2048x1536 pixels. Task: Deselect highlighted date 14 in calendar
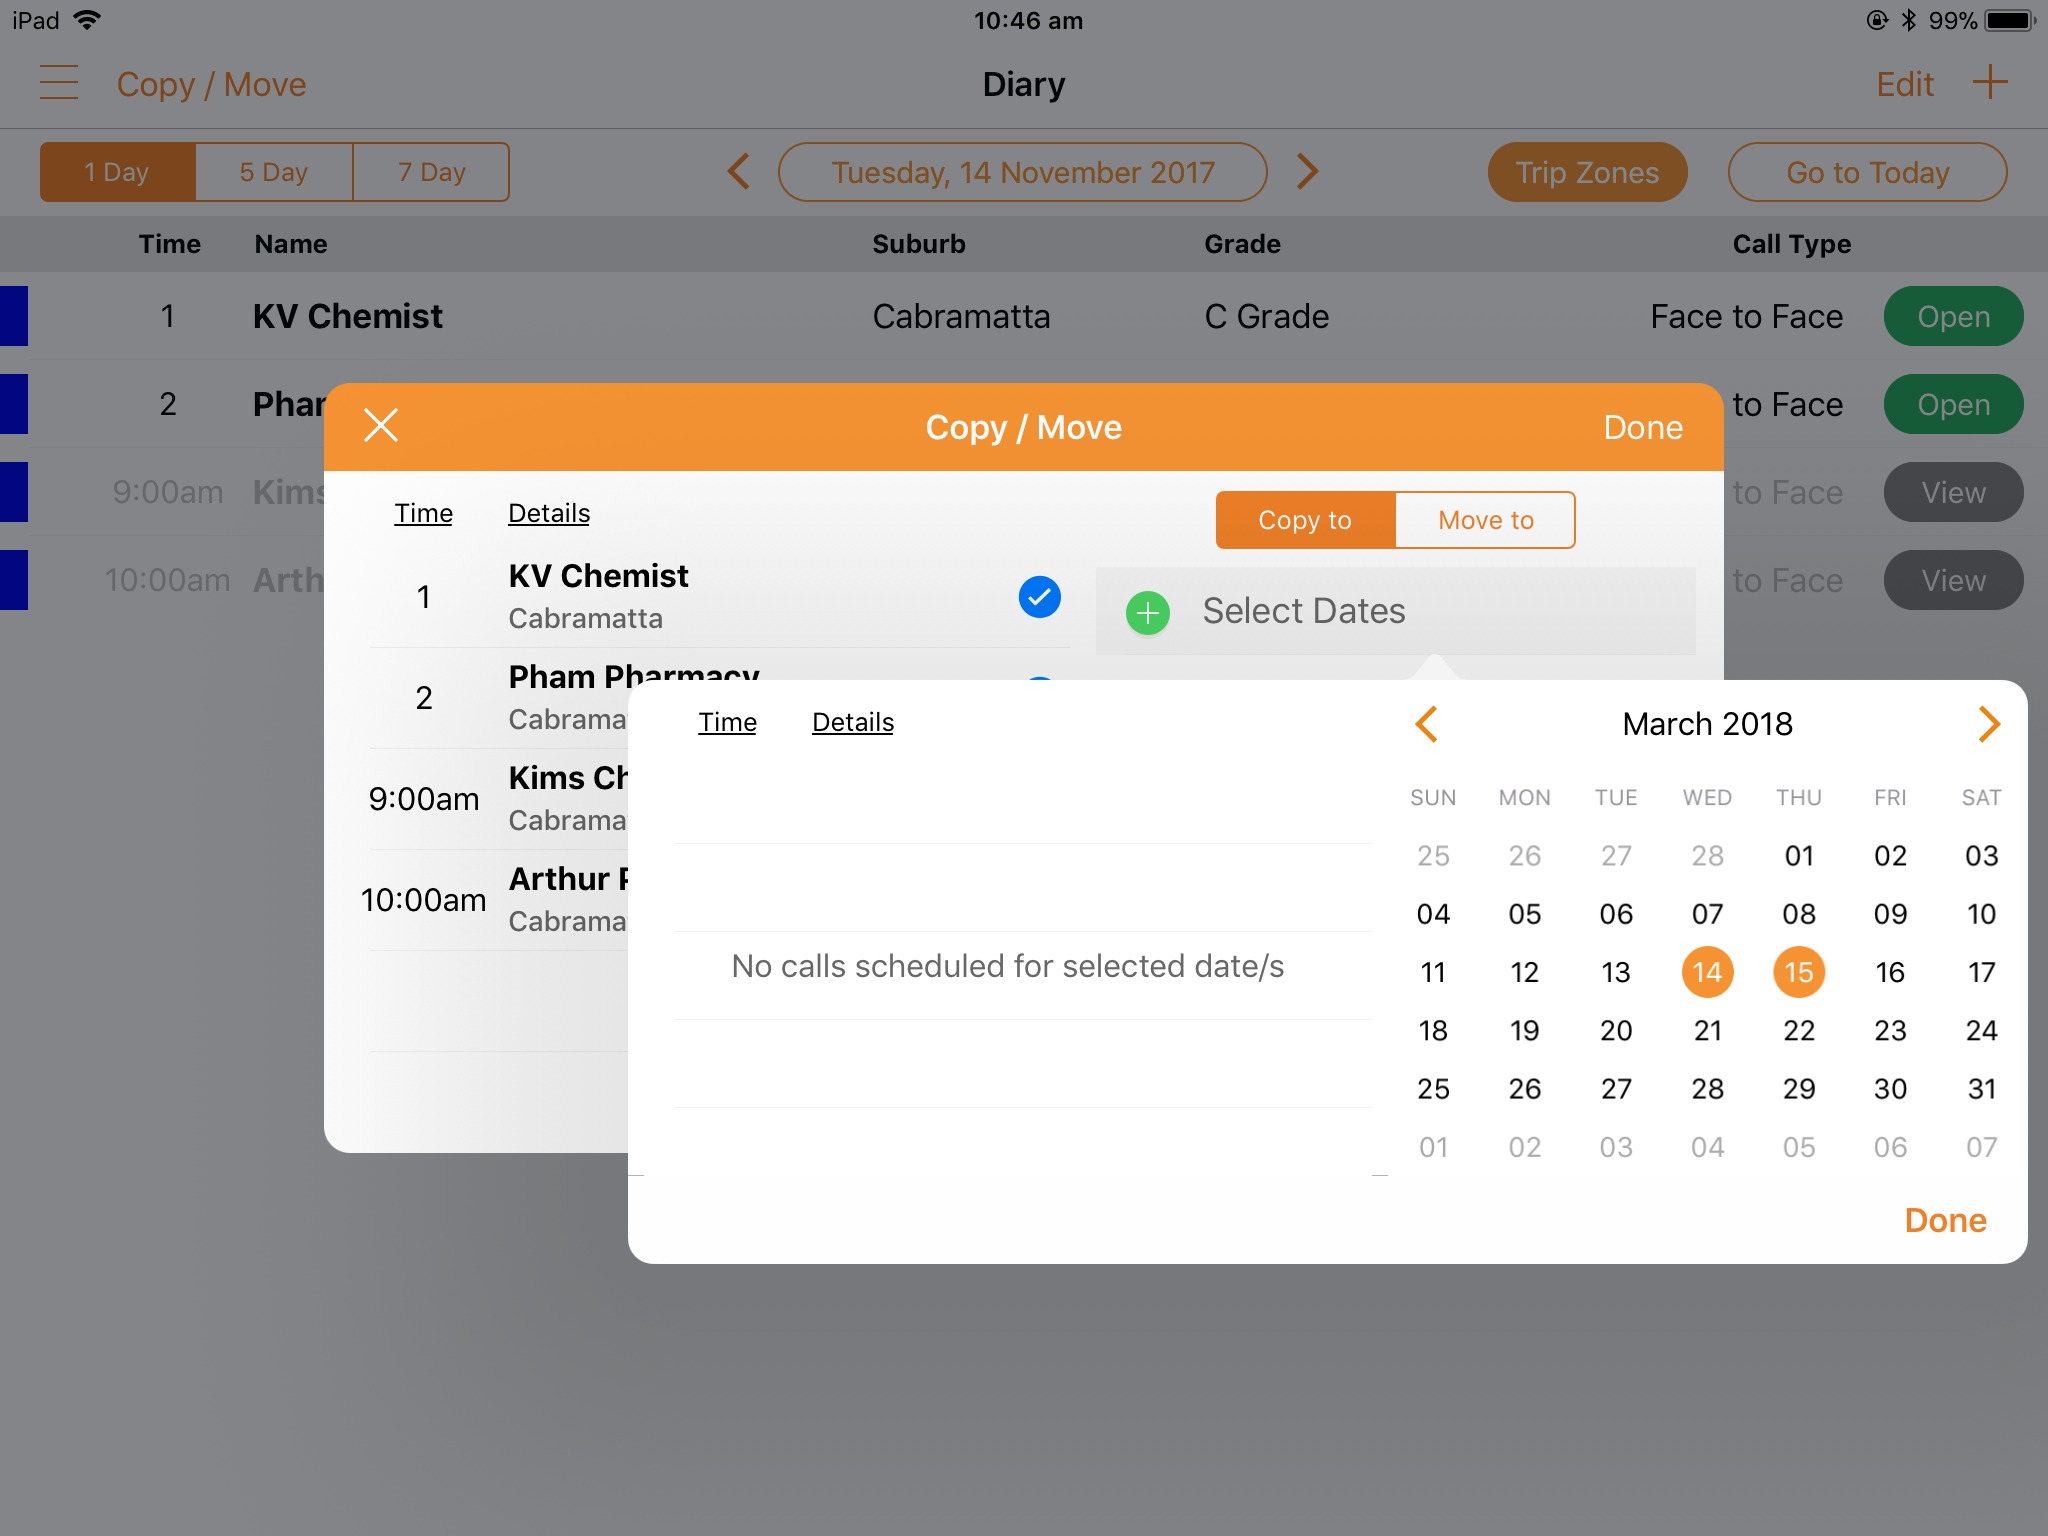[1707, 972]
